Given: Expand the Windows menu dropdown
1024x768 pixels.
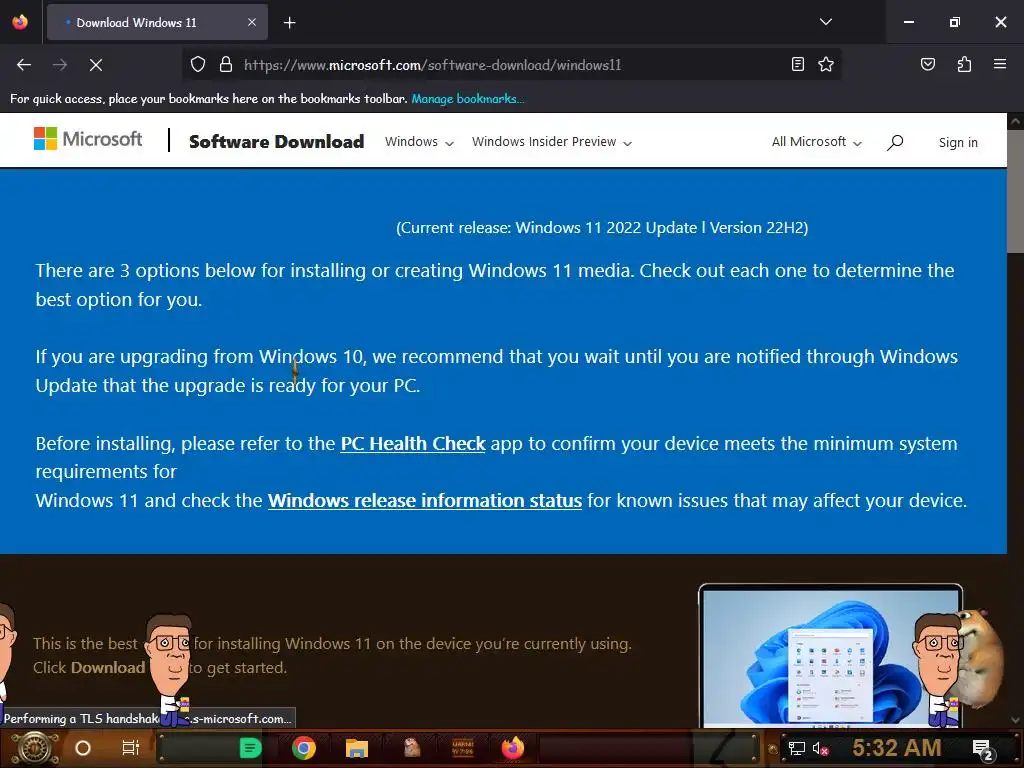Looking at the screenshot, I should coord(419,142).
